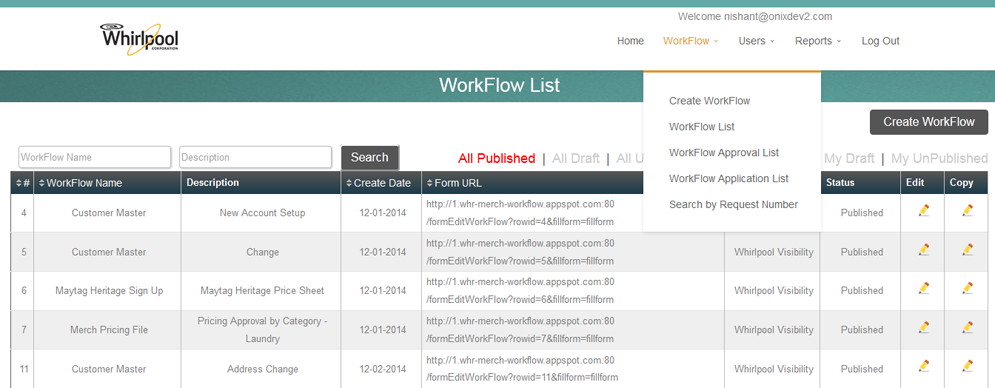Click the Search button
Screen dimensions: 995x388
coord(370,157)
